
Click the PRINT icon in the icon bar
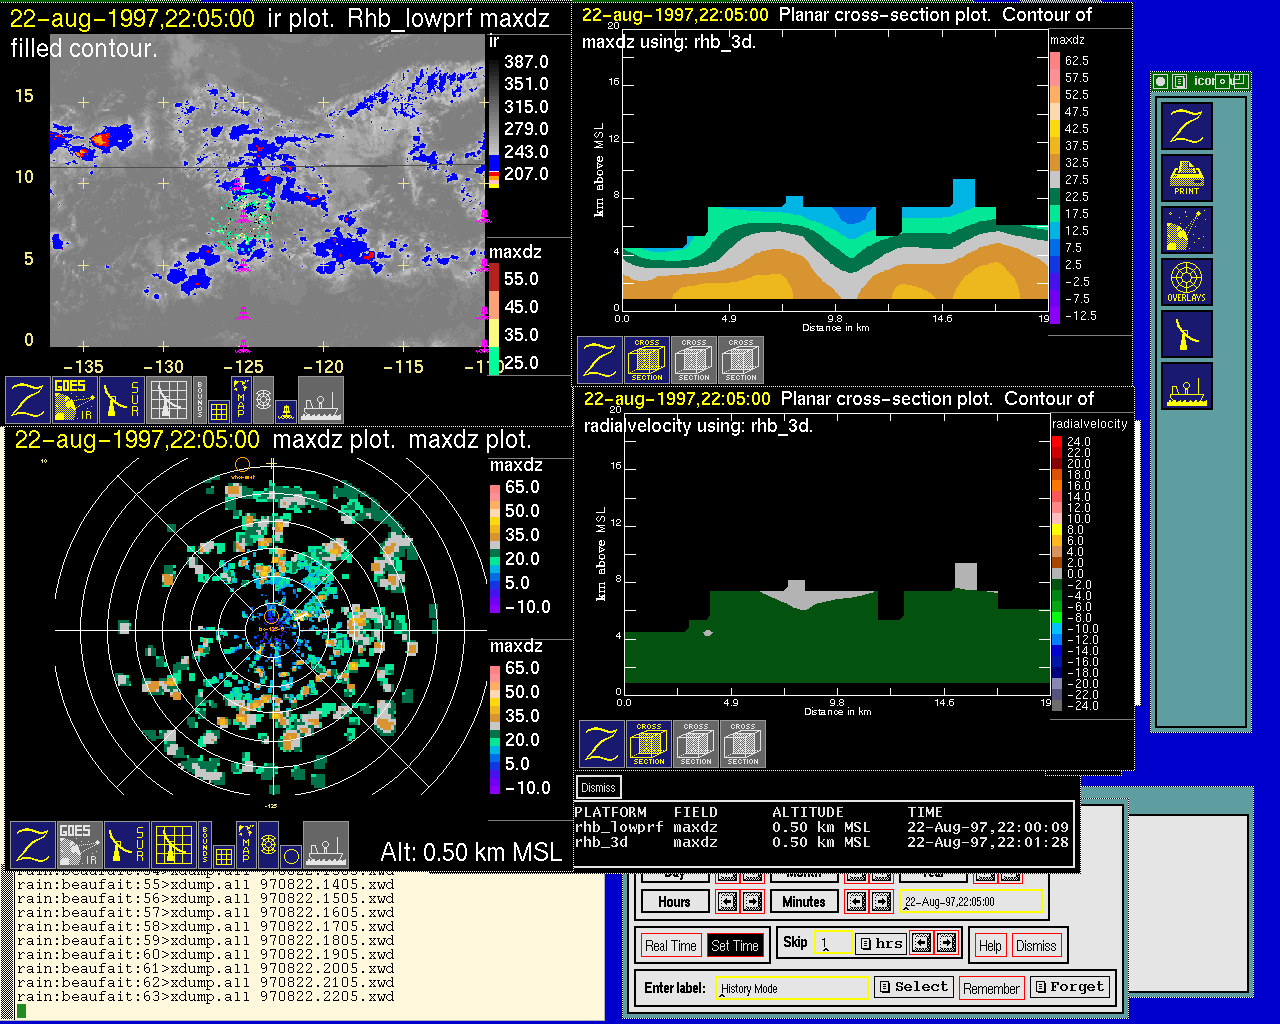tap(1187, 179)
